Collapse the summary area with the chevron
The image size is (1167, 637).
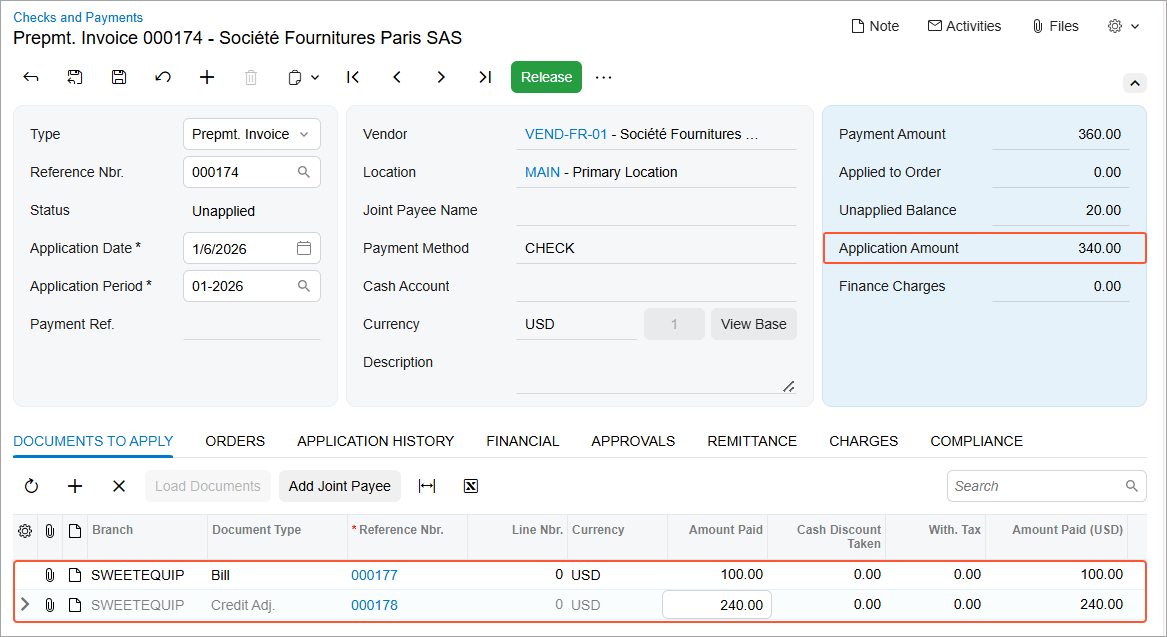point(1134,83)
